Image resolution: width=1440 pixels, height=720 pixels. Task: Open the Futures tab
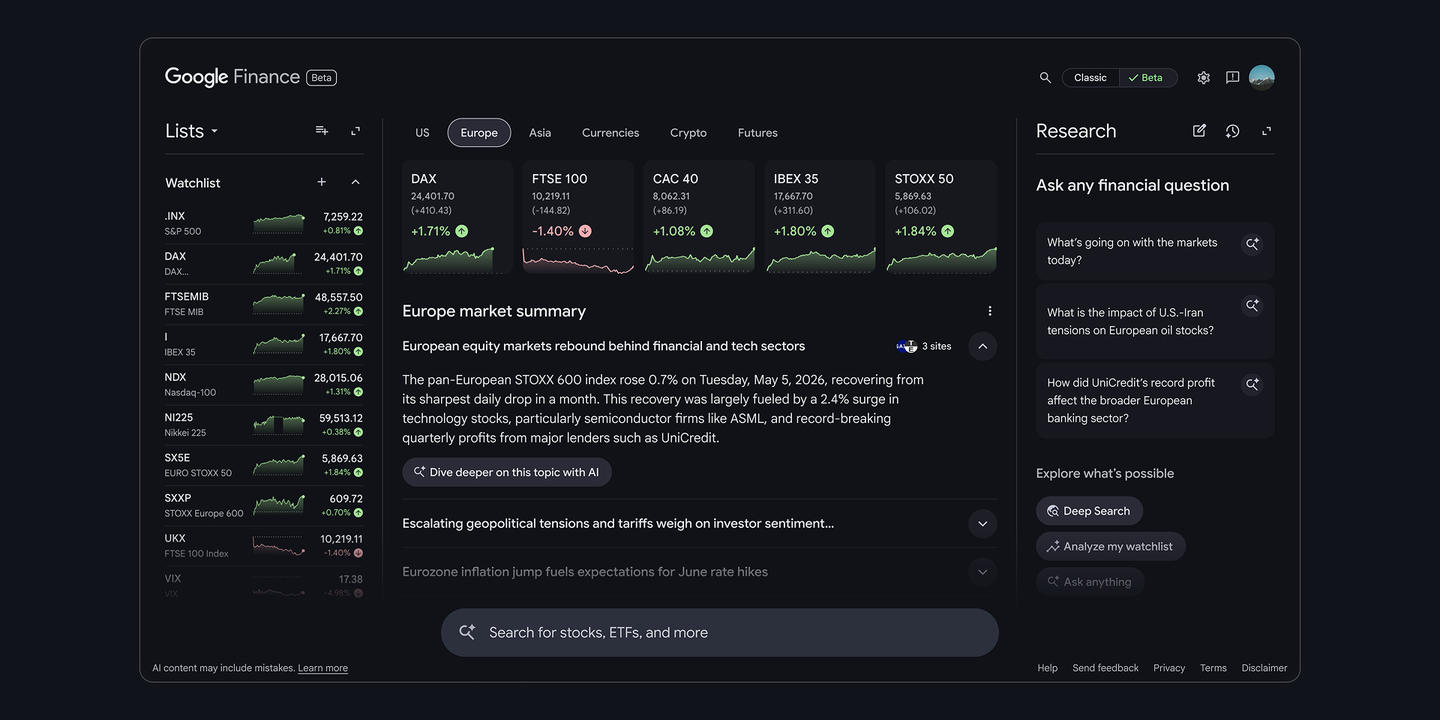(758, 132)
